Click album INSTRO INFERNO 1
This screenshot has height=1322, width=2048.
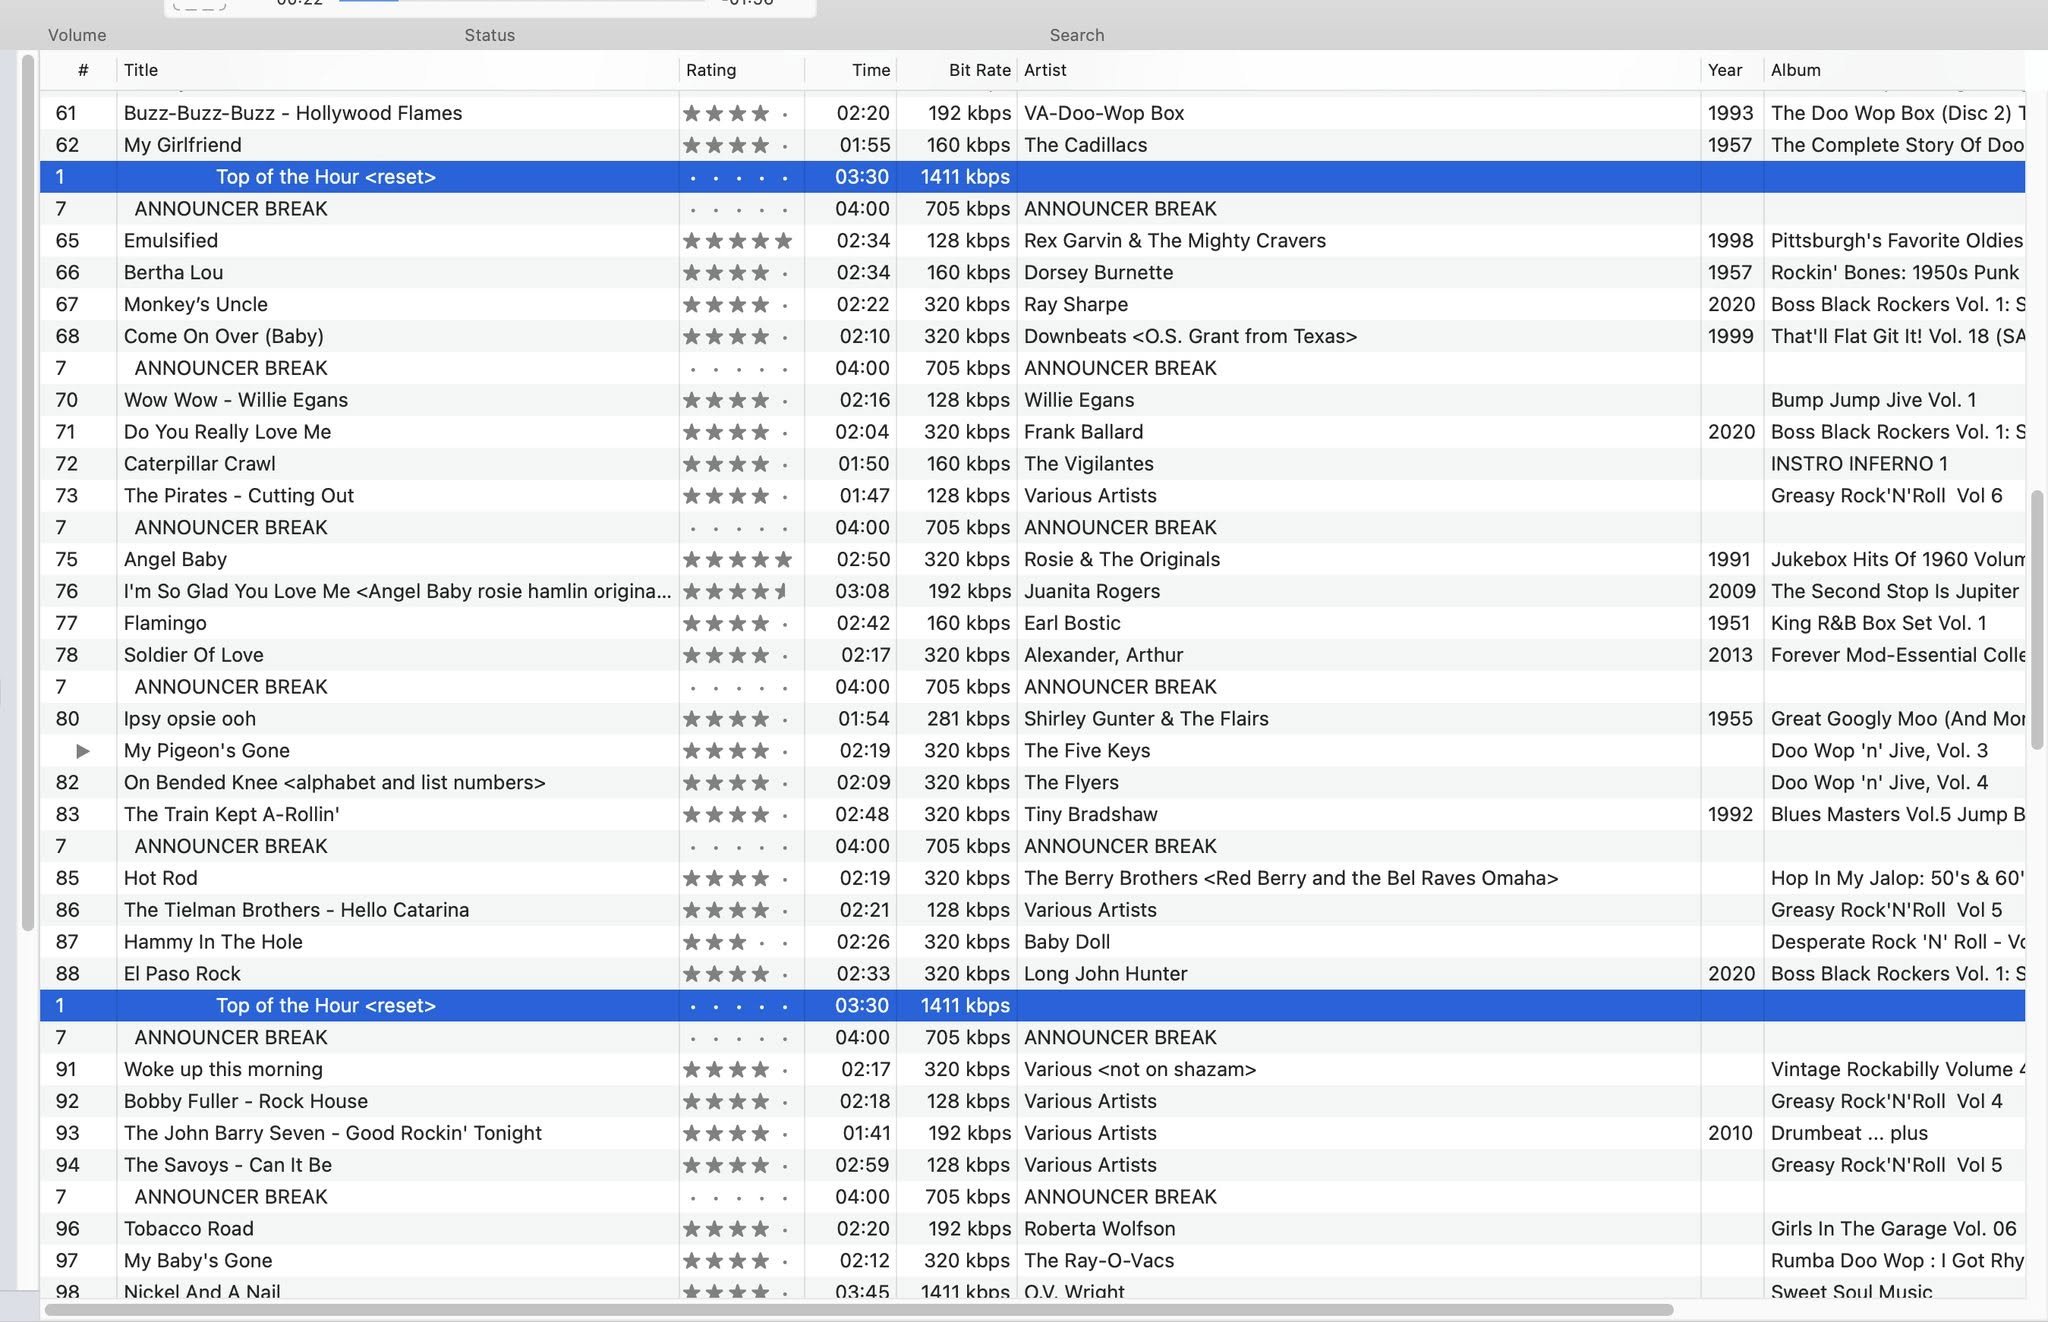tap(1859, 464)
